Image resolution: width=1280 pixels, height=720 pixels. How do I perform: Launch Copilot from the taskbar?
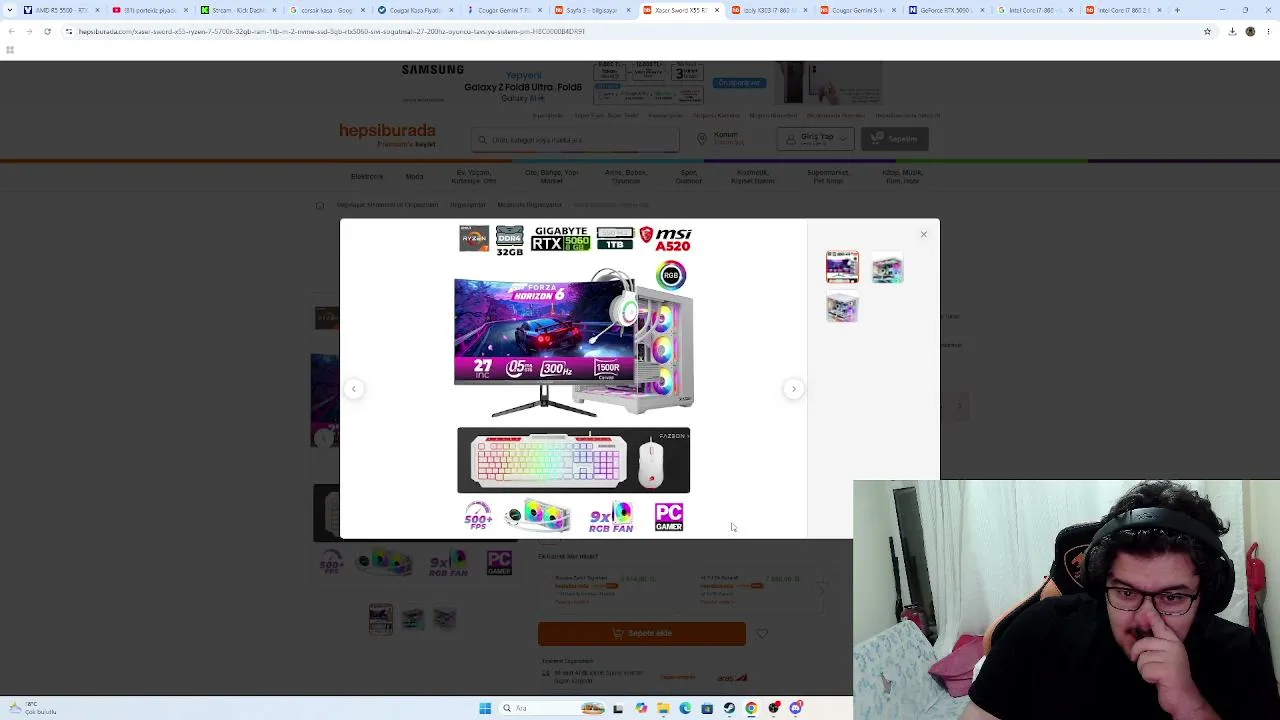[x=641, y=708]
